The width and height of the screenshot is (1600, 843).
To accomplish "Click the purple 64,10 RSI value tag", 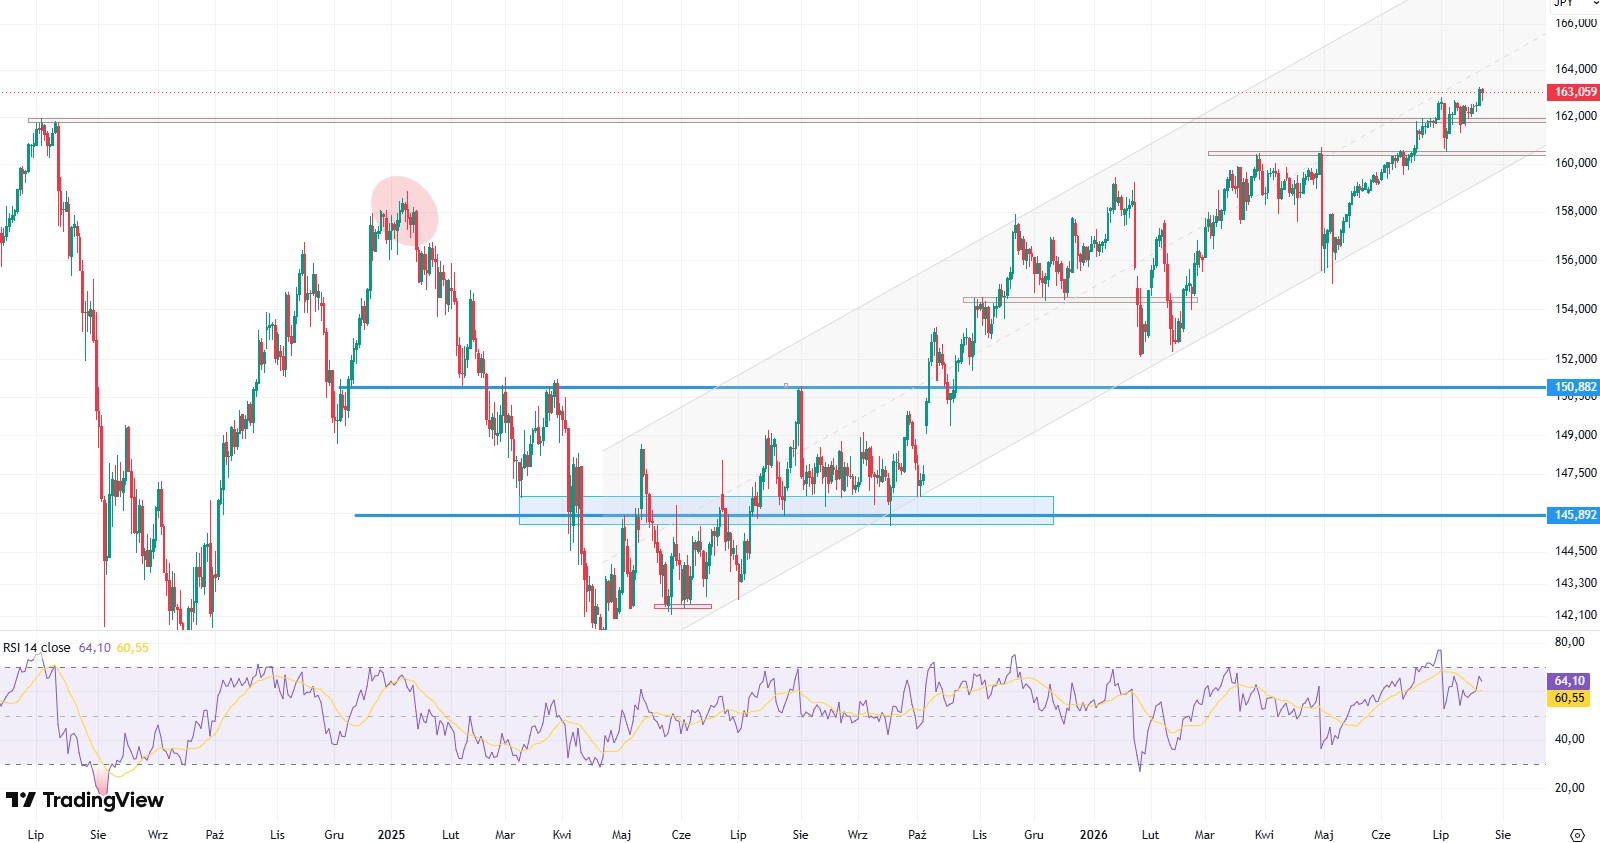I will [1569, 681].
